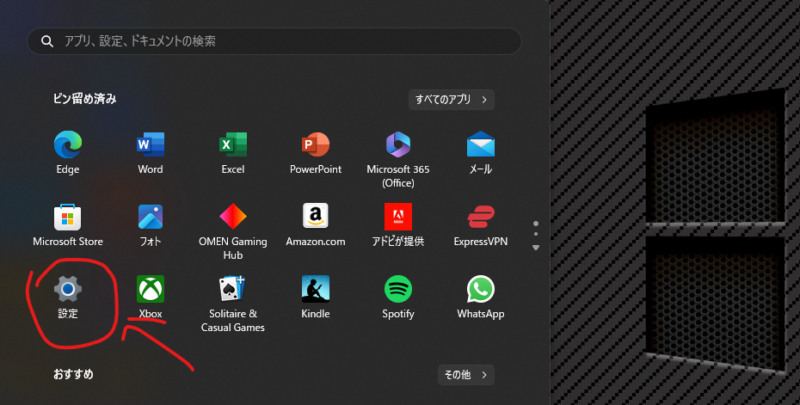This screenshot has width=800, height=405.
Task: Select the first pinned page dot
Action: pyautogui.click(x=536, y=223)
